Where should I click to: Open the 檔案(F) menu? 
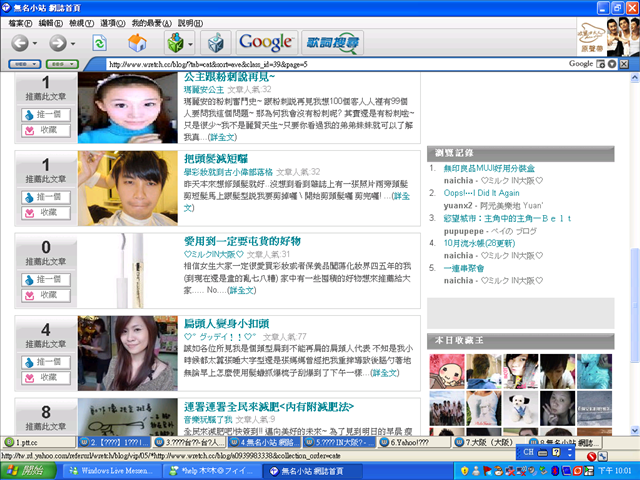(x=20, y=23)
